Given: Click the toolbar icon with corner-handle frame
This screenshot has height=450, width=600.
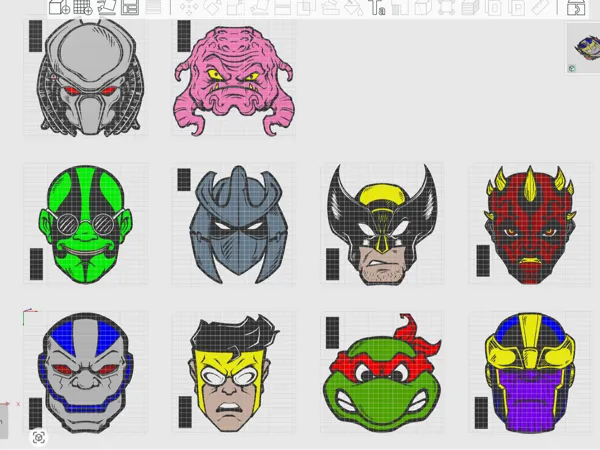Looking at the screenshot, I should (x=447, y=7).
